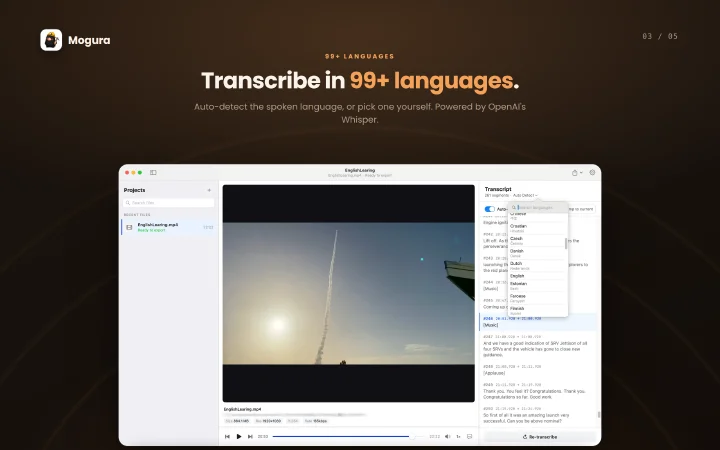The width and height of the screenshot is (720, 450).
Task: Open the share/export icon in title bar
Action: (574, 173)
